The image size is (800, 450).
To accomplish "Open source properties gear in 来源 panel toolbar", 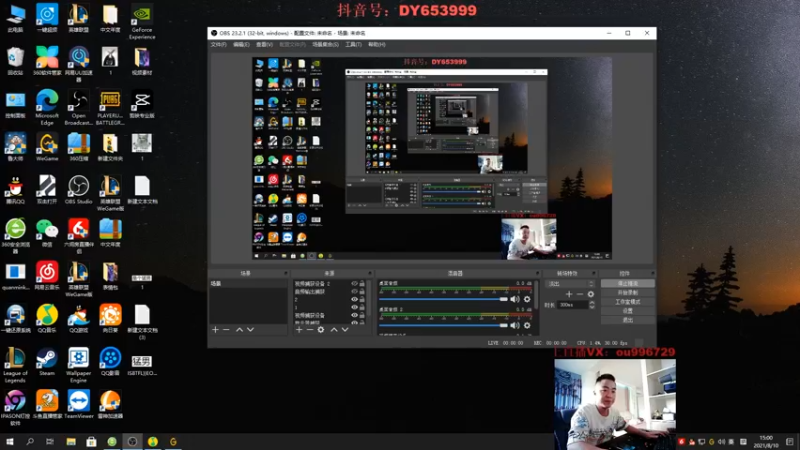I will [x=321, y=330].
